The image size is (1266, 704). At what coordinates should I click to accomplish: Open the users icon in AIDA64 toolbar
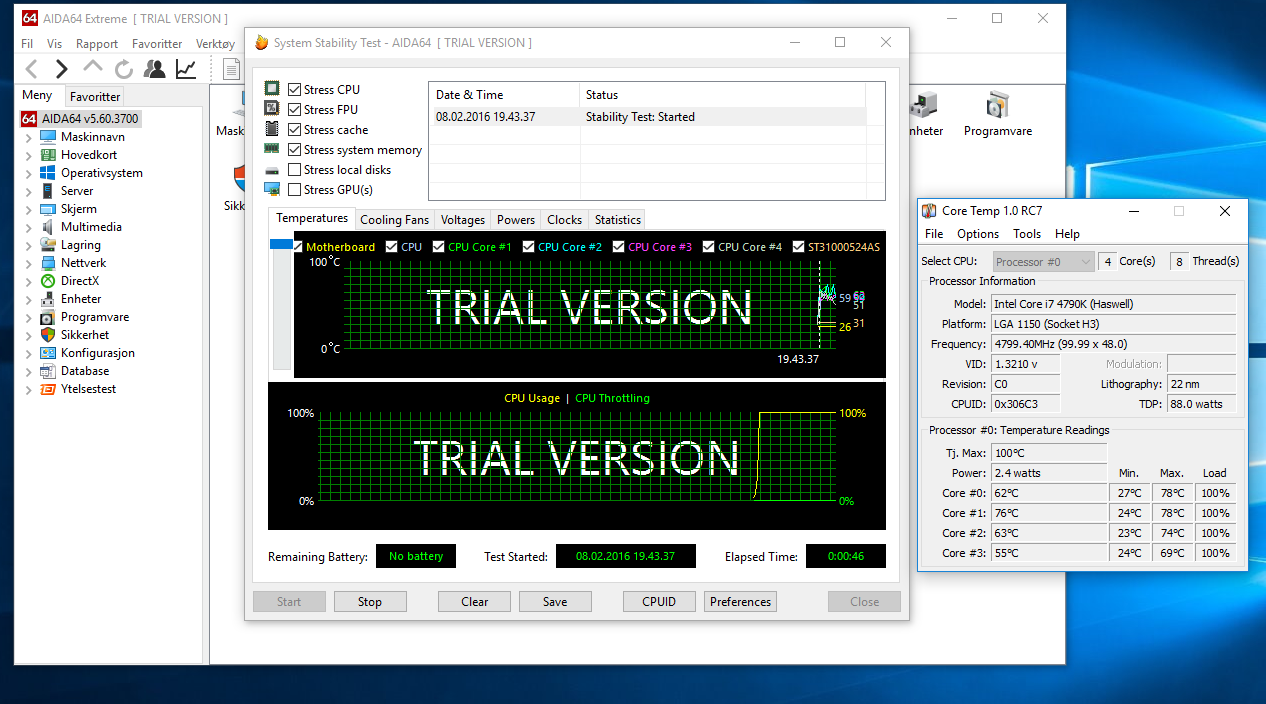coord(155,69)
